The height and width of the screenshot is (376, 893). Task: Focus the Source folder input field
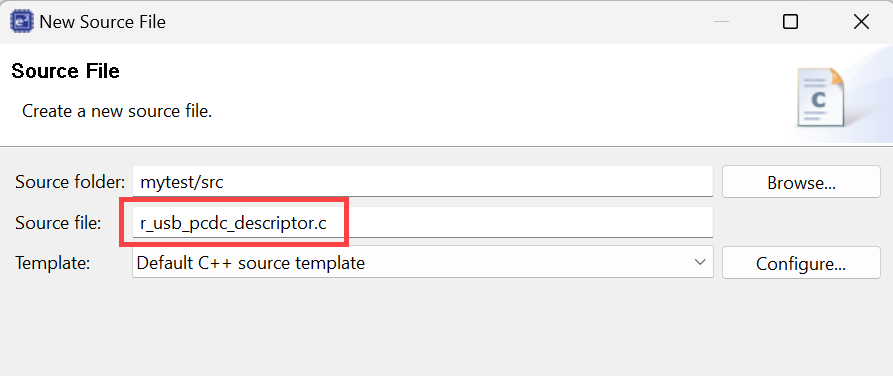pyautogui.click(x=423, y=182)
